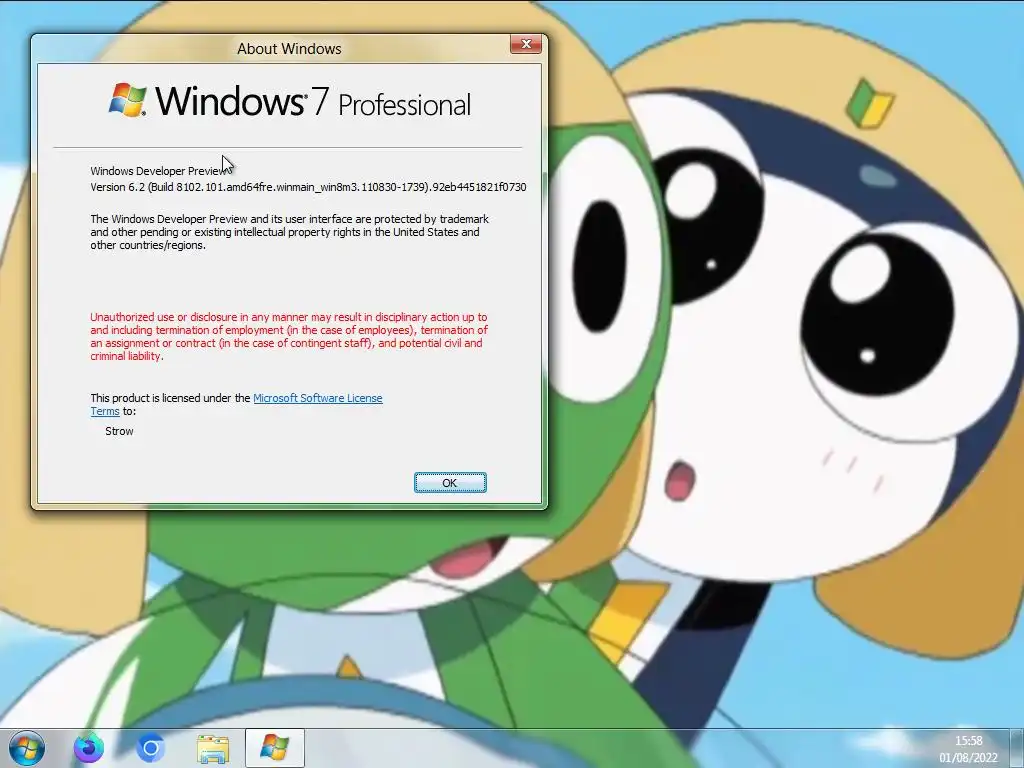Click the Show desktop strip beside the clock
This screenshot has height=768, width=1024.
coord(1016,748)
